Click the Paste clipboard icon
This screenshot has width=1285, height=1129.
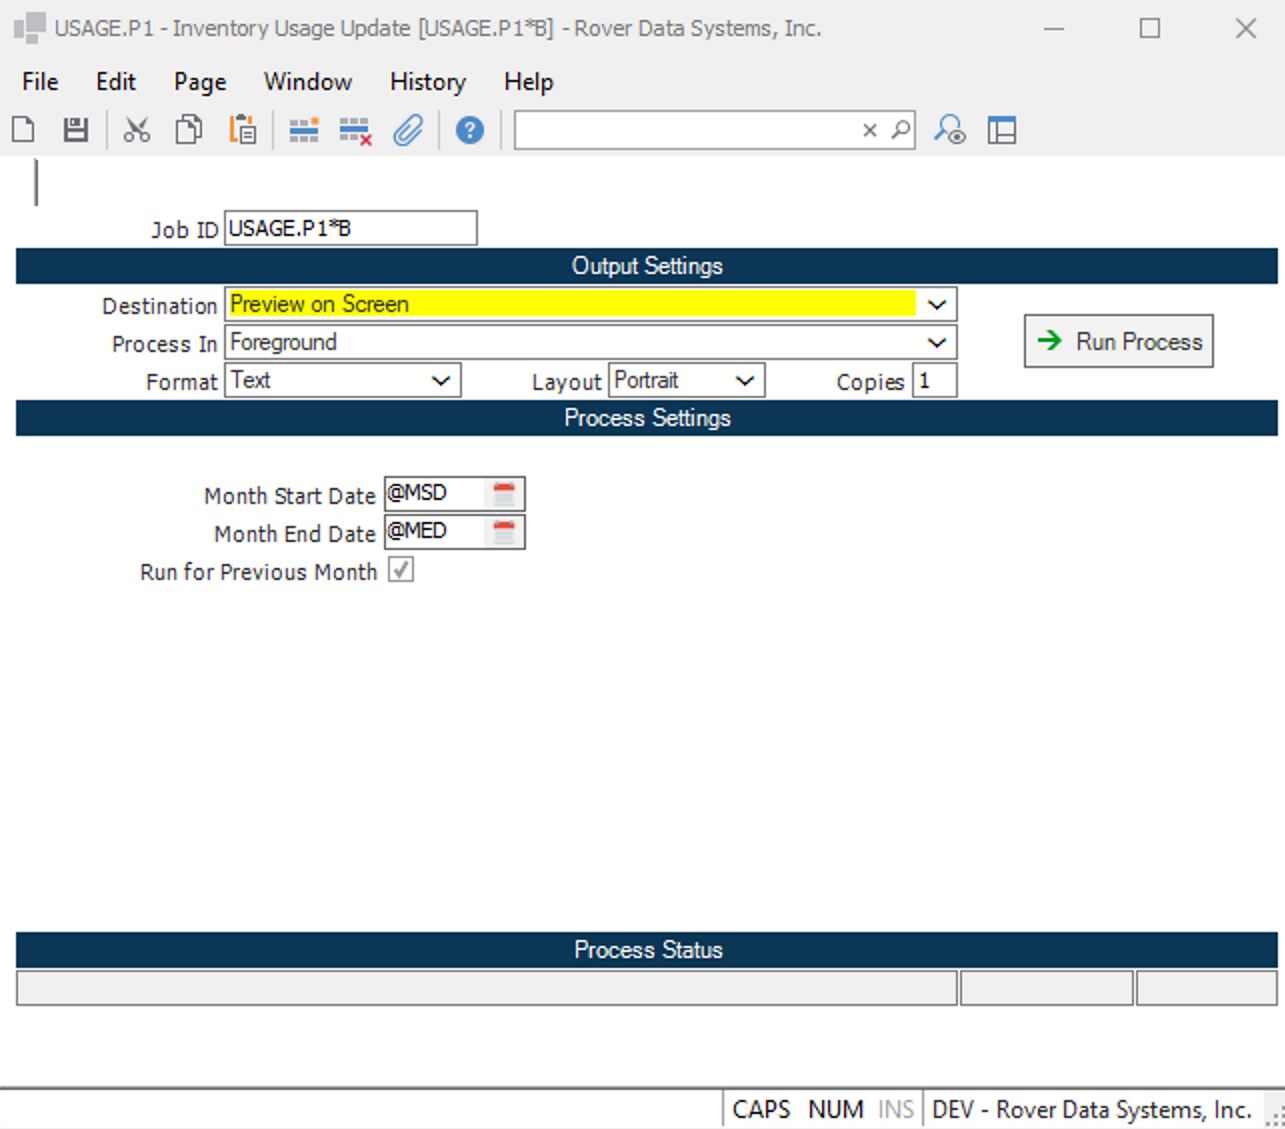242,130
